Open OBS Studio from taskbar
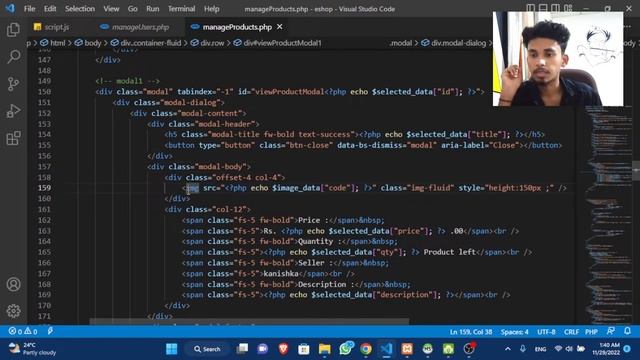 click(469, 349)
